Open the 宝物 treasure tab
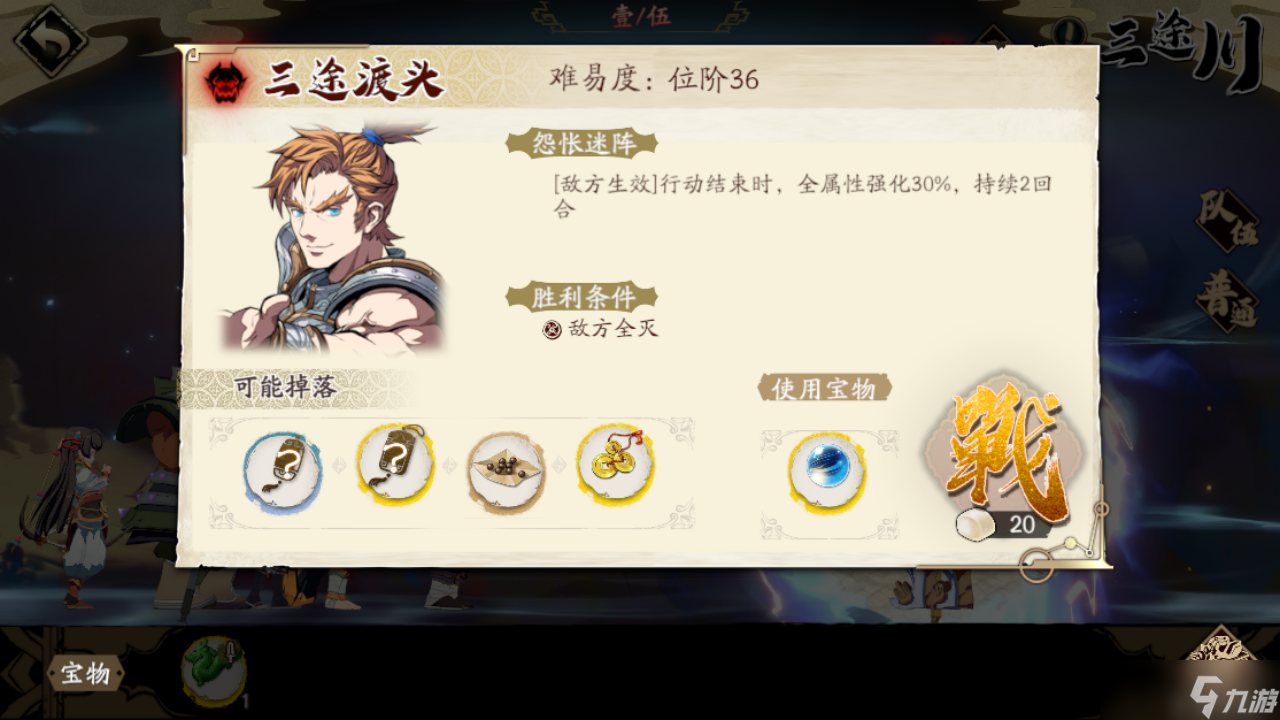The height and width of the screenshot is (720, 1280). point(86,674)
